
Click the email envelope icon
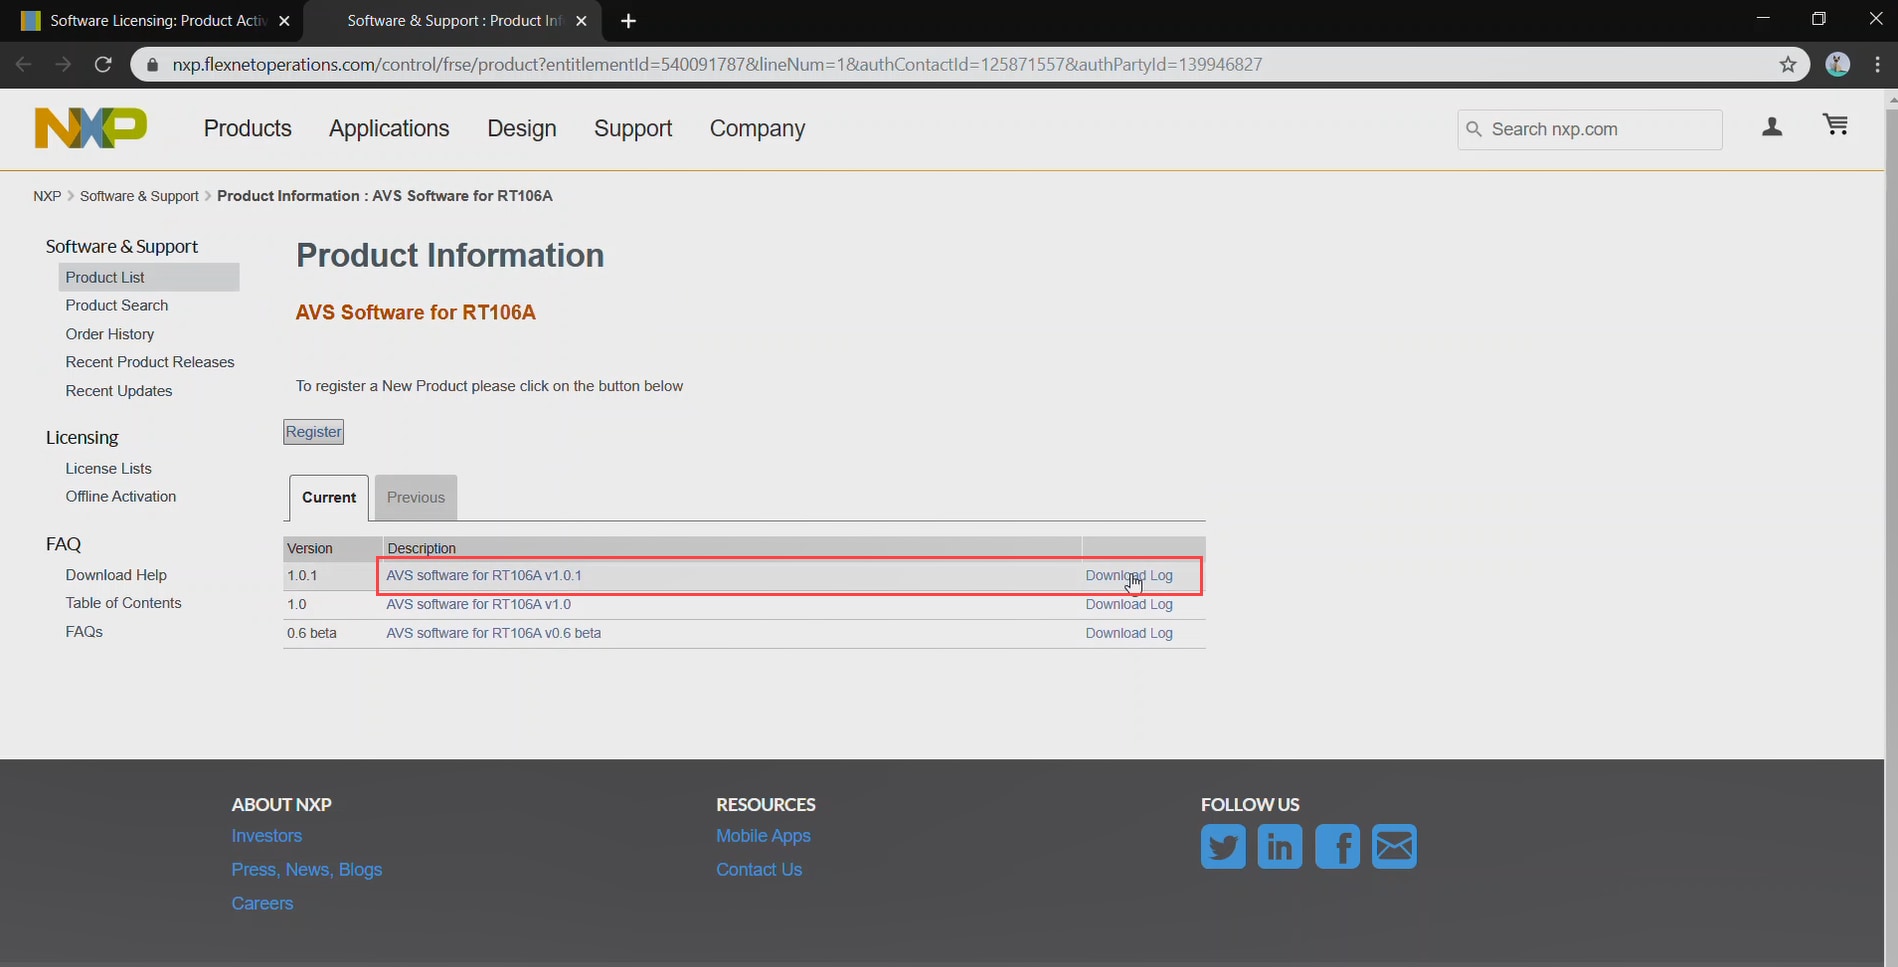coord(1394,847)
